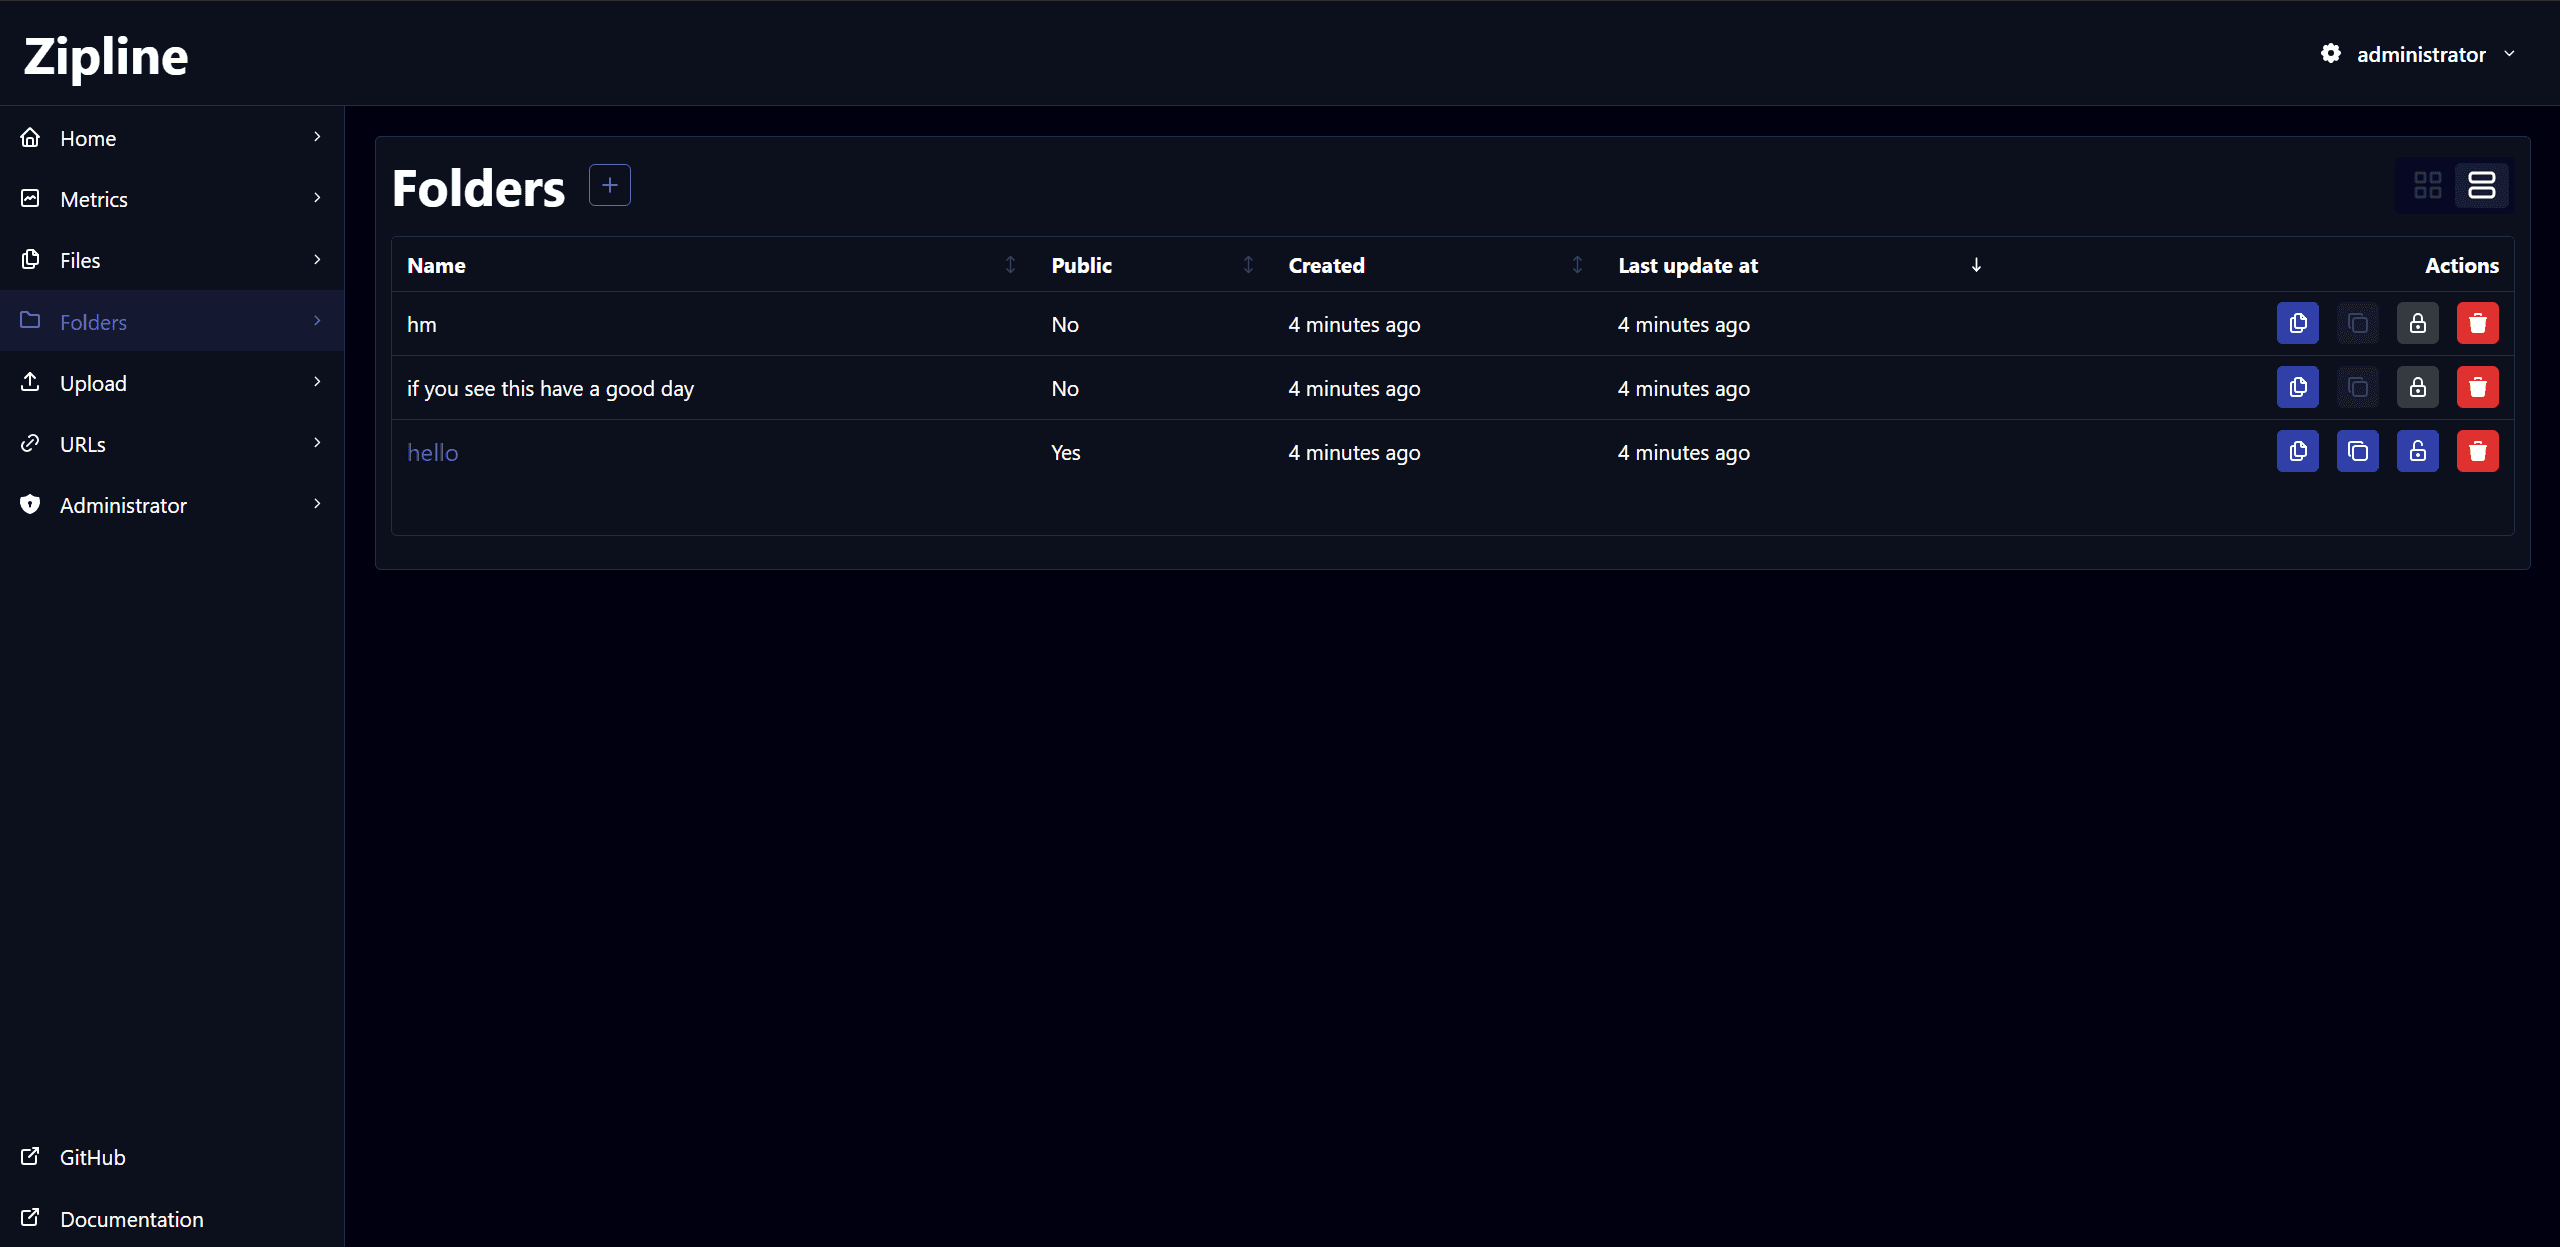Sort the table by the Created column arrows

tap(1577, 264)
